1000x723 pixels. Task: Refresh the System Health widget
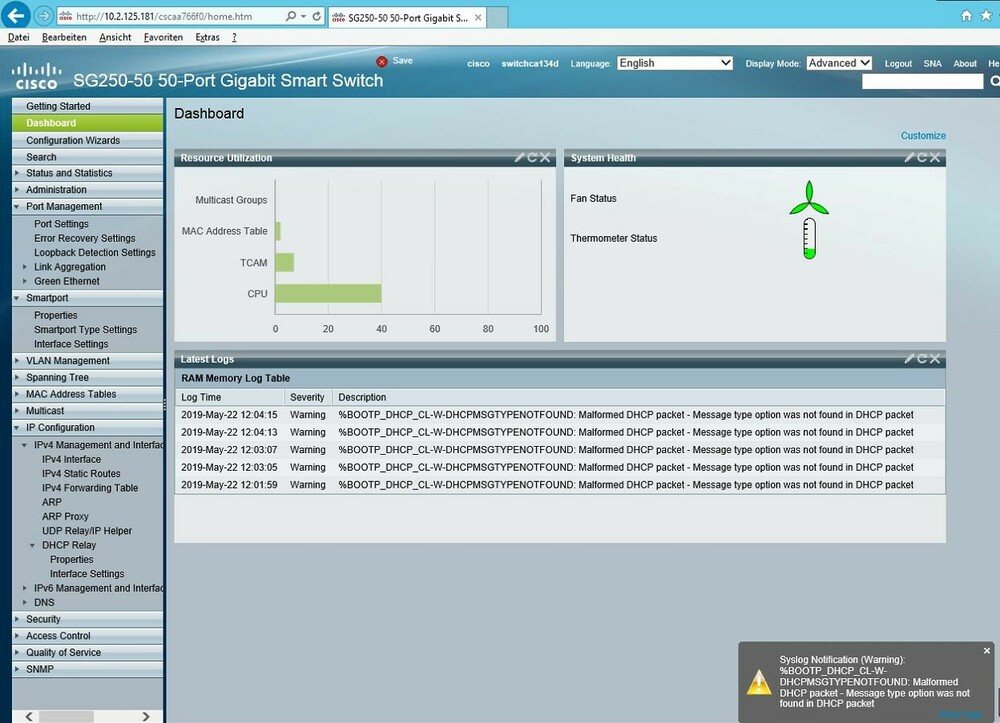[x=922, y=157]
